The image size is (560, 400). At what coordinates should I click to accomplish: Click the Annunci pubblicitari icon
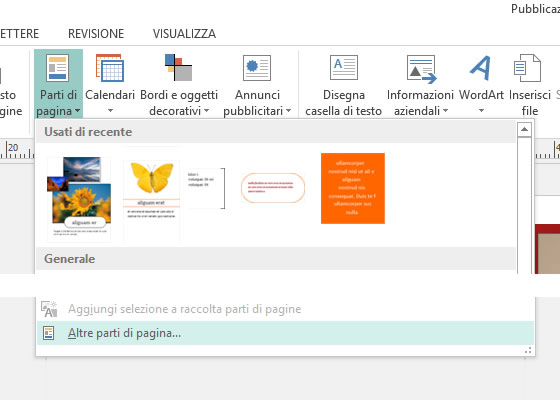(x=257, y=68)
